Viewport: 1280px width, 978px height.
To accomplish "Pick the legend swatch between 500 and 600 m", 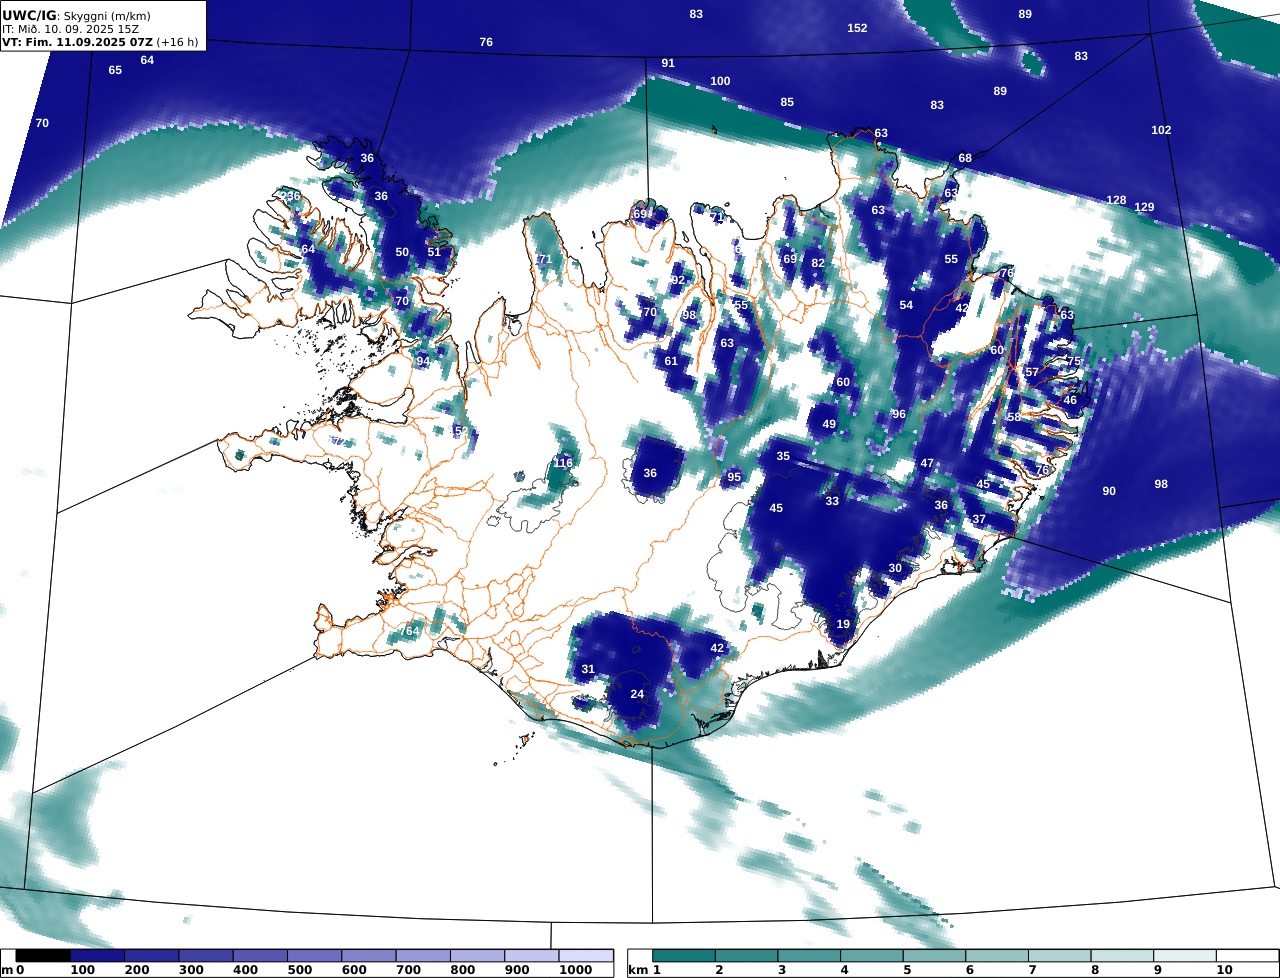I will pyautogui.click(x=314, y=956).
